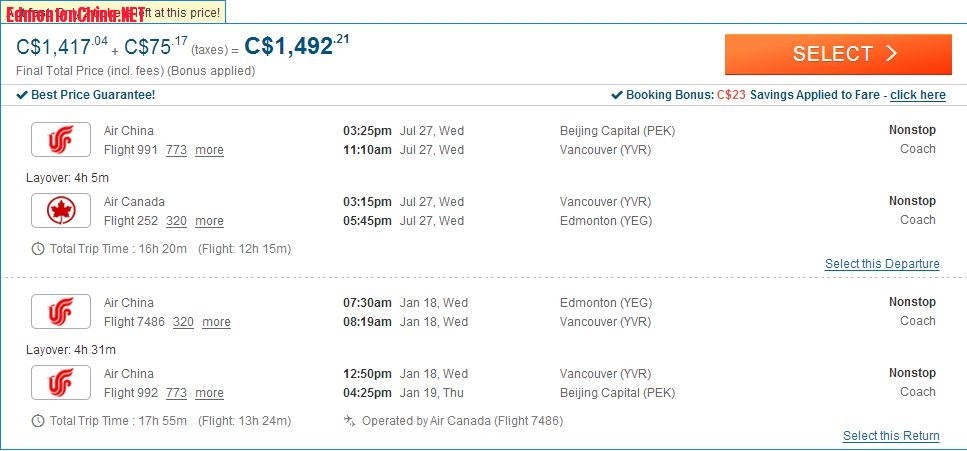Expand 'more' details for Flight 992
The height and width of the screenshot is (451, 967).
pos(210,393)
